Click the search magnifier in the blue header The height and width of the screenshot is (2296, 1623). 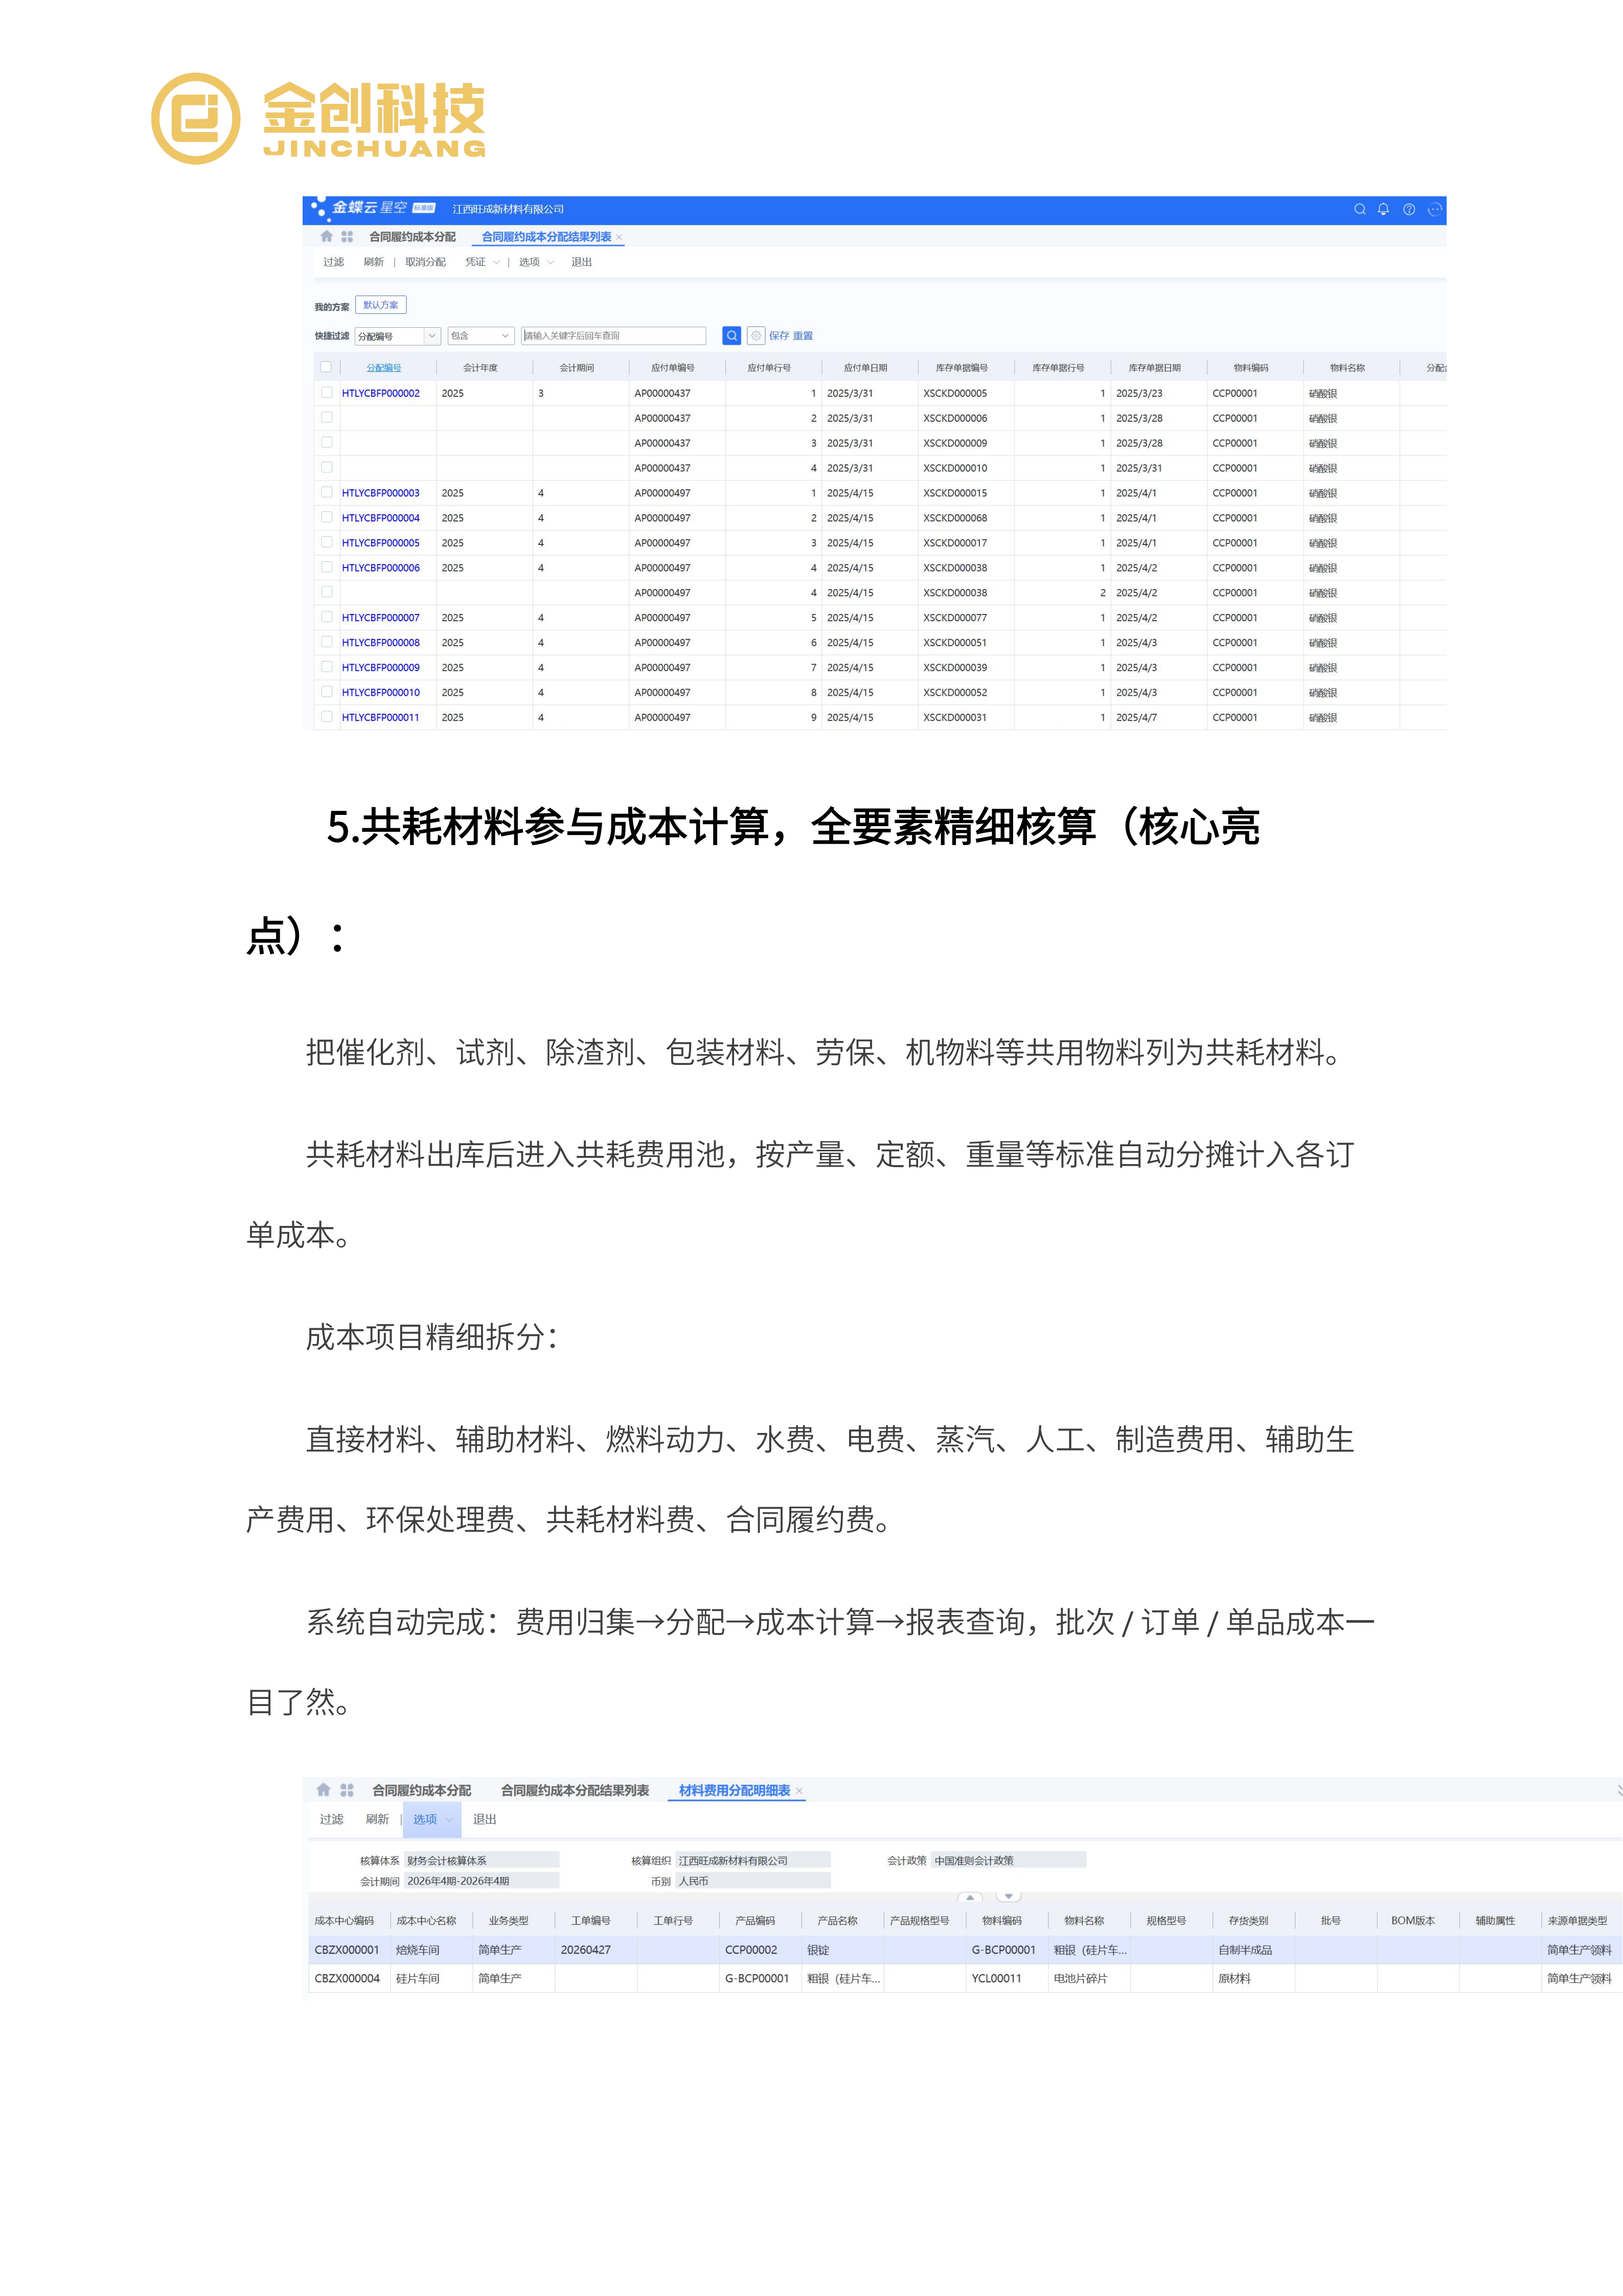tap(1359, 209)
